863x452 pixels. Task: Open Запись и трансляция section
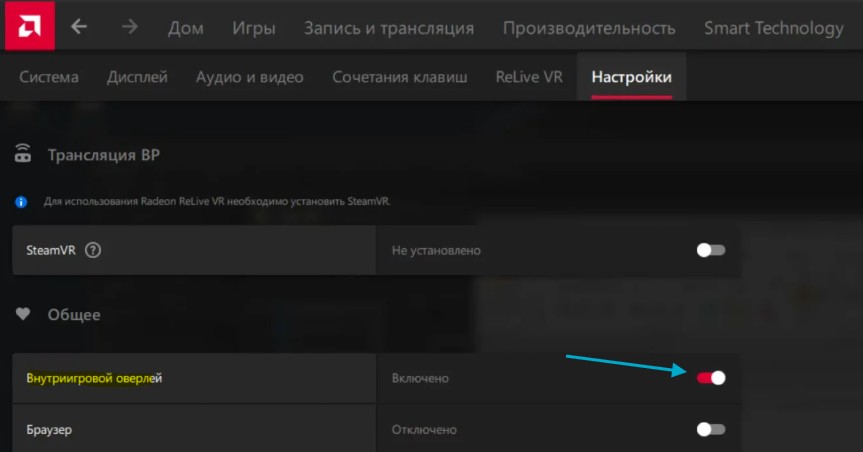coord(389,28)
